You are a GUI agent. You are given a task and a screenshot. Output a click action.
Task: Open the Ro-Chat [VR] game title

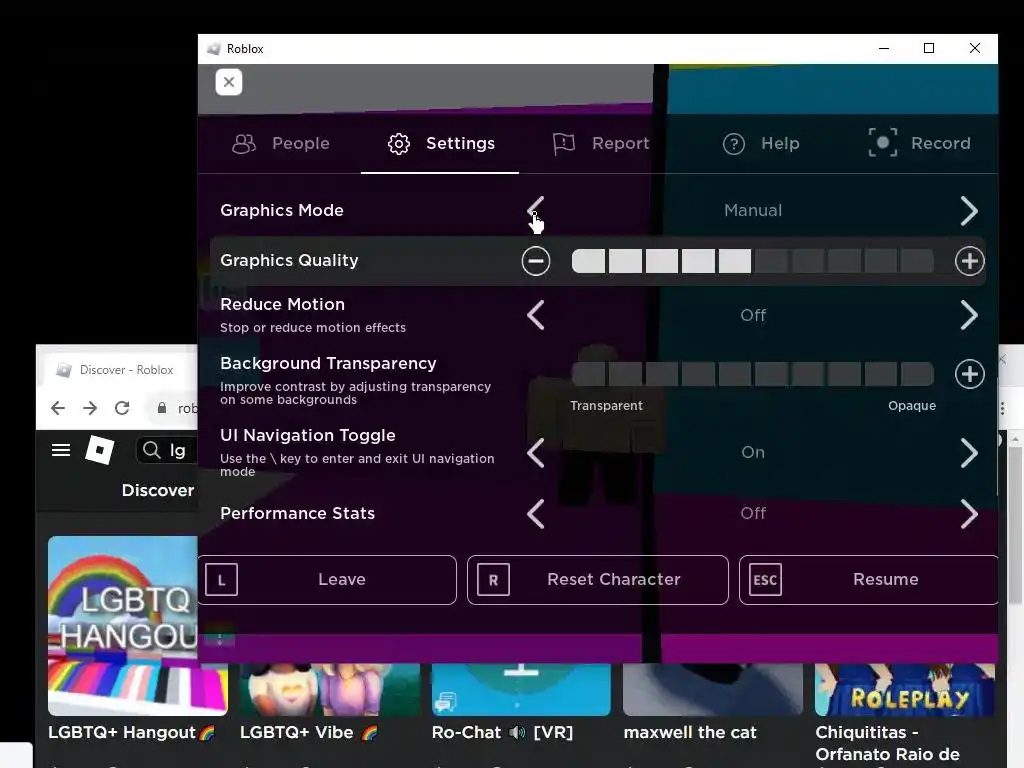(x=502, y=733)
